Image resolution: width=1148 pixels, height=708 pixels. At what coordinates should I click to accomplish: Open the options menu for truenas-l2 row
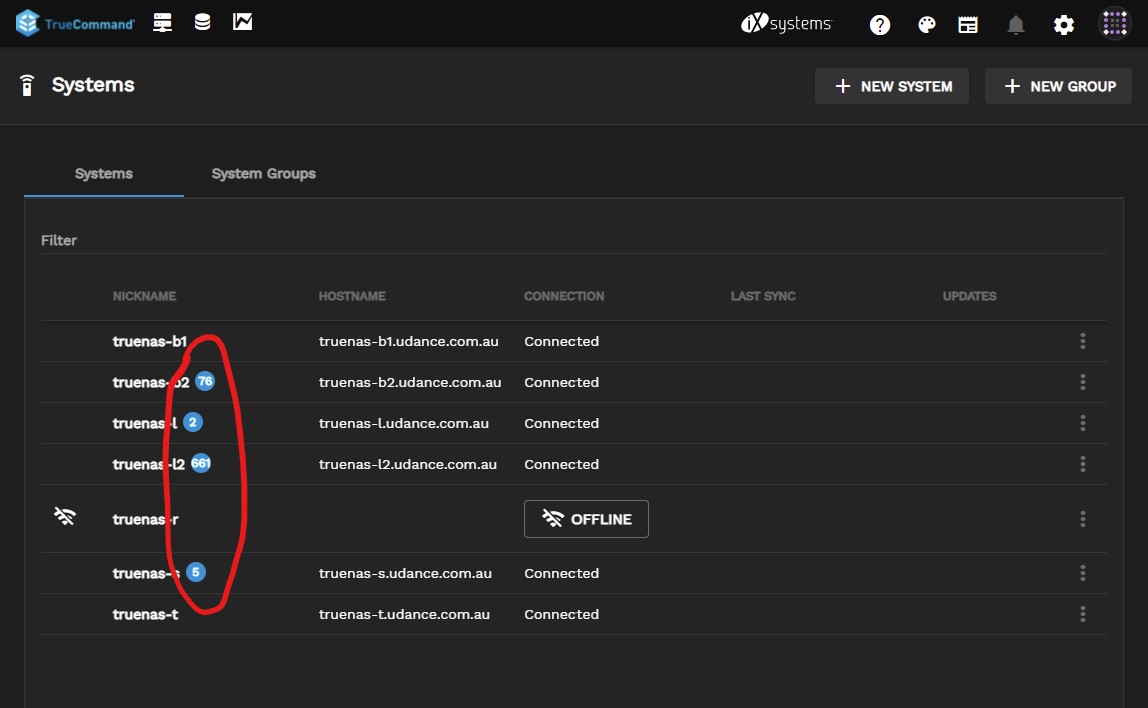(1083, 464)
